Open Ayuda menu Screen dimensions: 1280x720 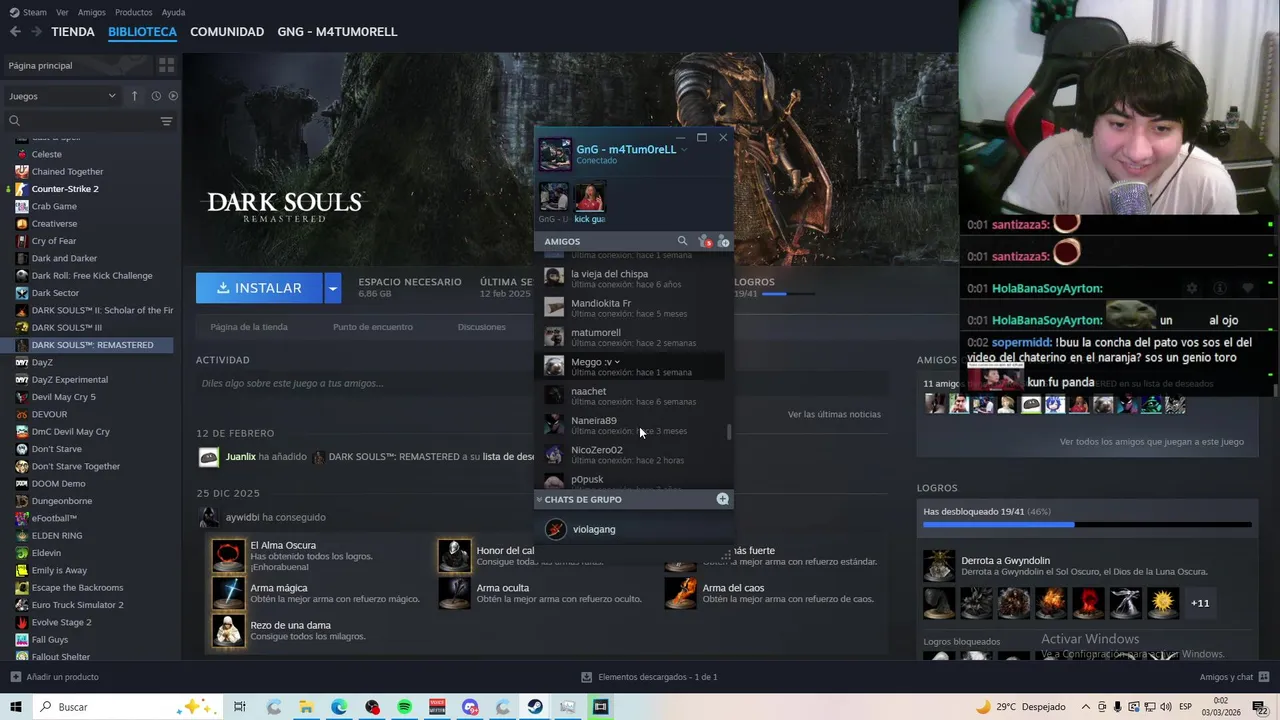[x=173, y=12]
